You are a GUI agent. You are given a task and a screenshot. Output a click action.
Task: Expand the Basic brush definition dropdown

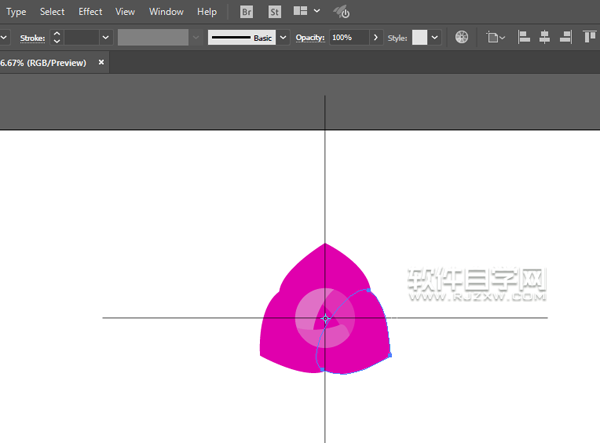[283, 37]
